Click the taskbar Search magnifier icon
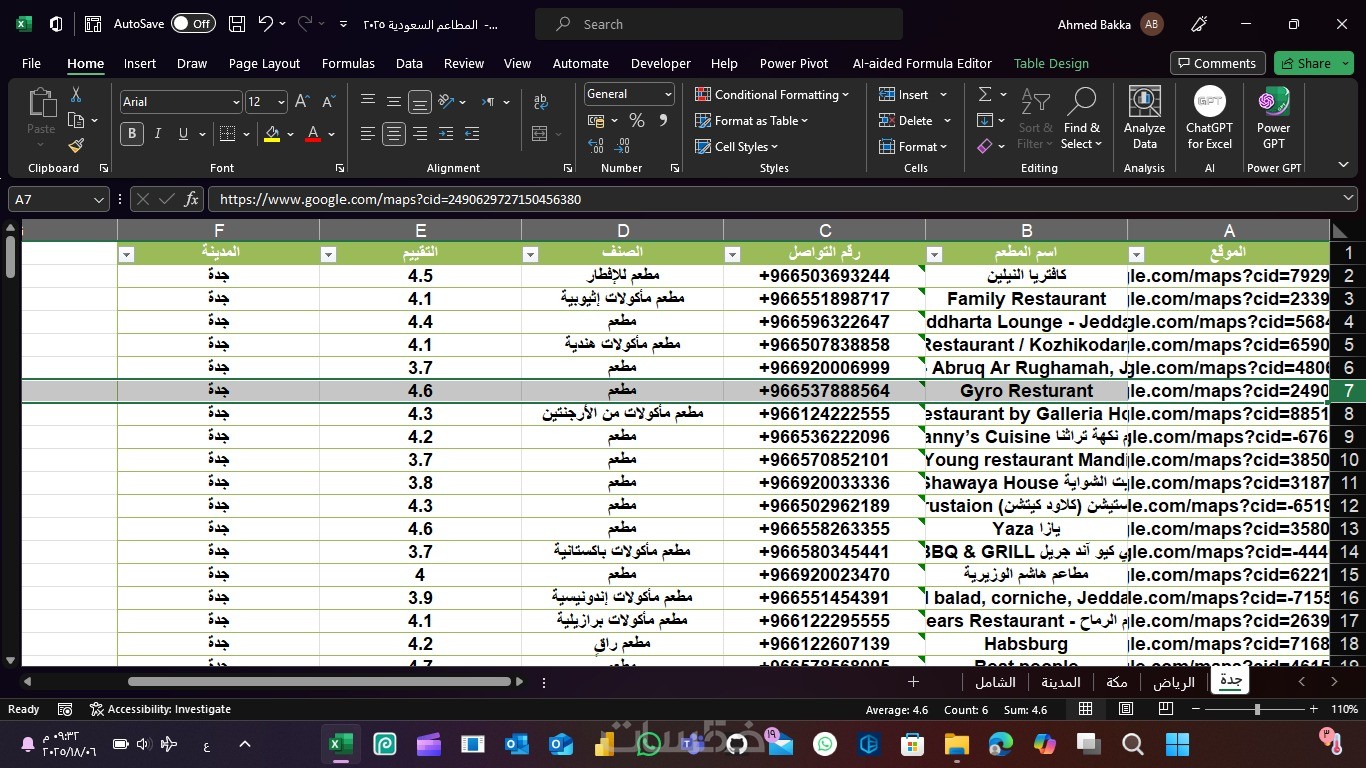The height and width of the screenshot is (768, 1366). pos(1133,744)
